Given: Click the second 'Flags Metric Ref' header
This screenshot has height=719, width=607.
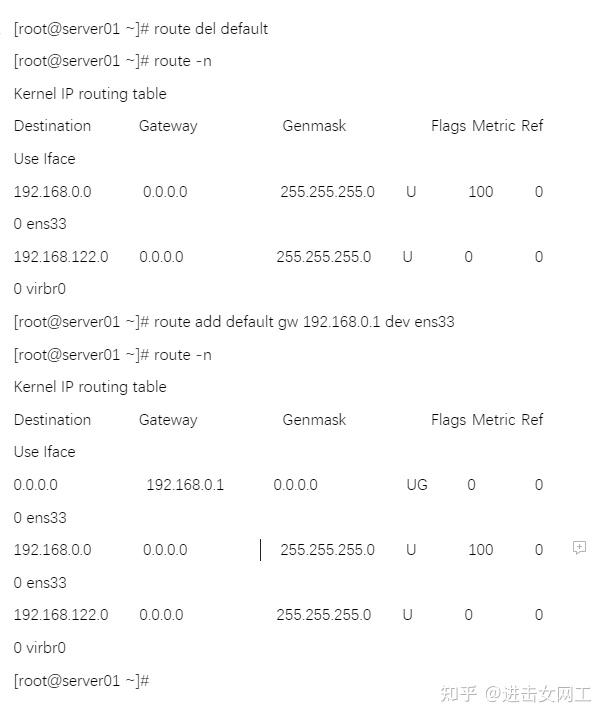Looking at the screenshot, I should [x=487, y=420].
